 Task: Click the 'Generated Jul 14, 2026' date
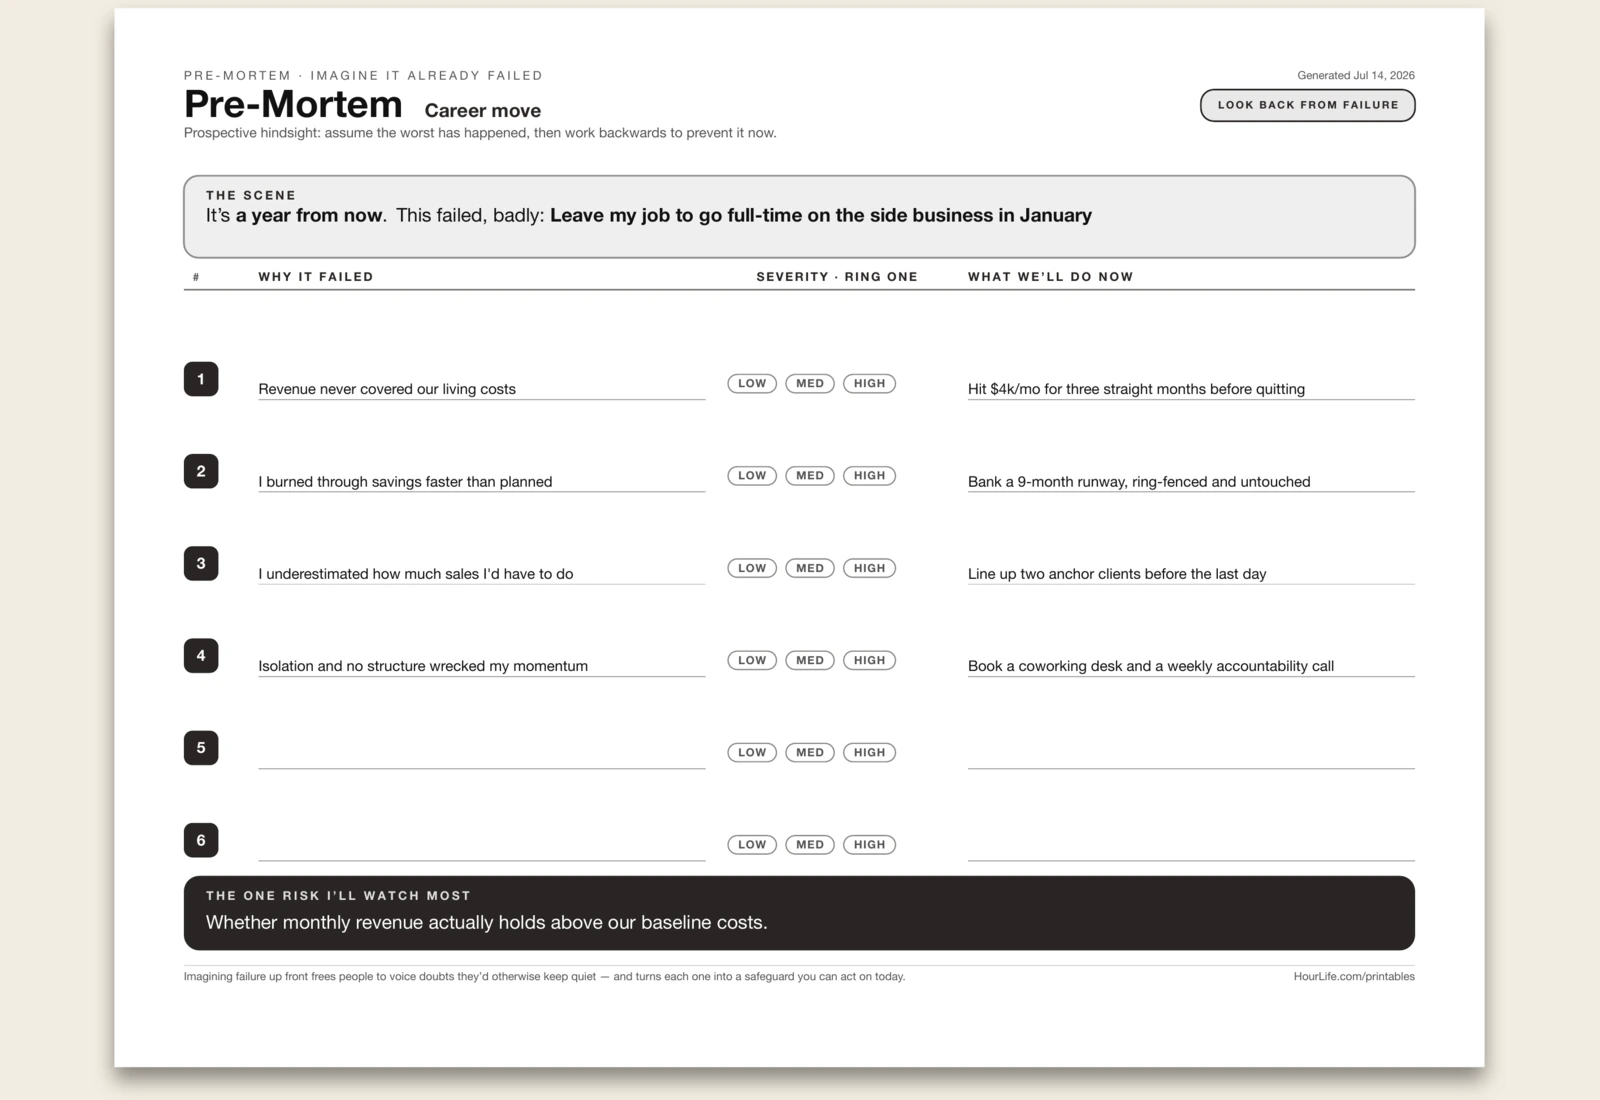tap(1356, 76)
